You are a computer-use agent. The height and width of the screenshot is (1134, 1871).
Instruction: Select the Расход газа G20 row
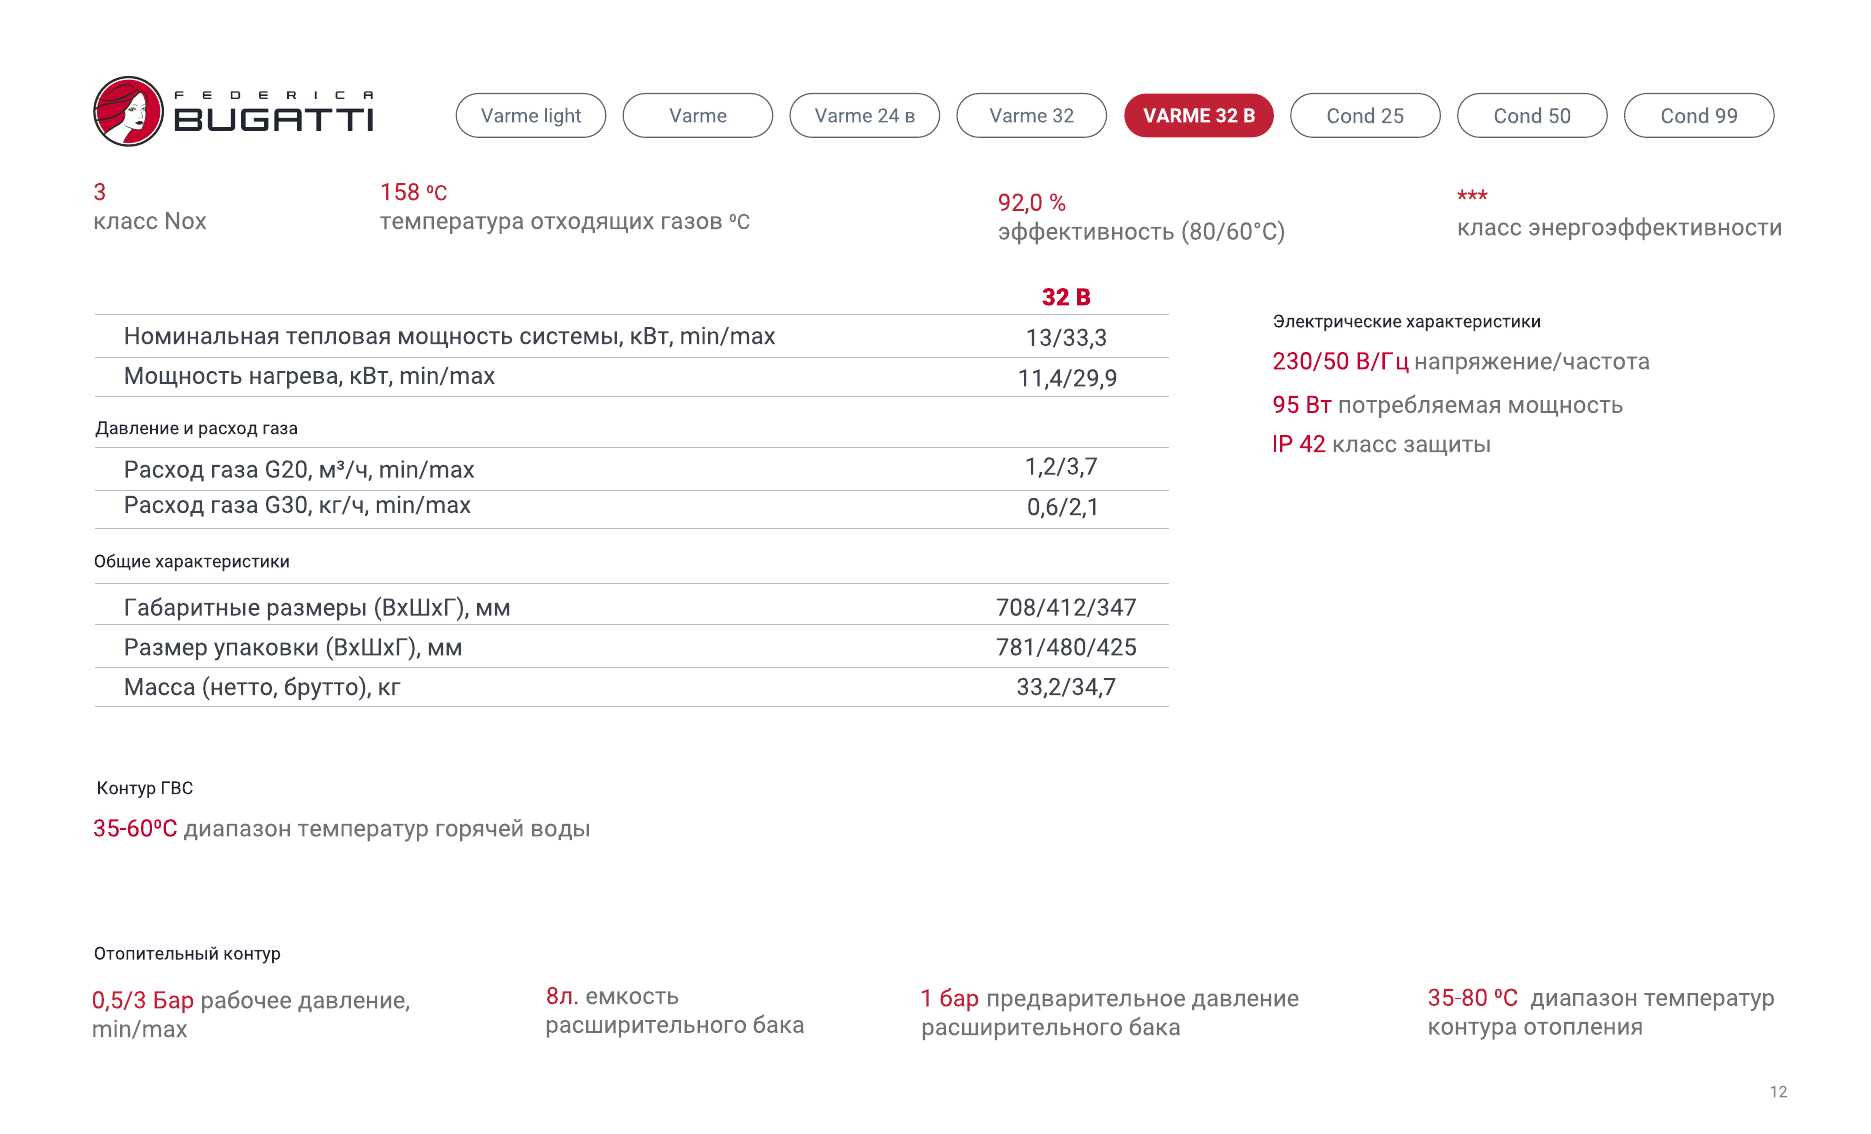pos(299,470)
